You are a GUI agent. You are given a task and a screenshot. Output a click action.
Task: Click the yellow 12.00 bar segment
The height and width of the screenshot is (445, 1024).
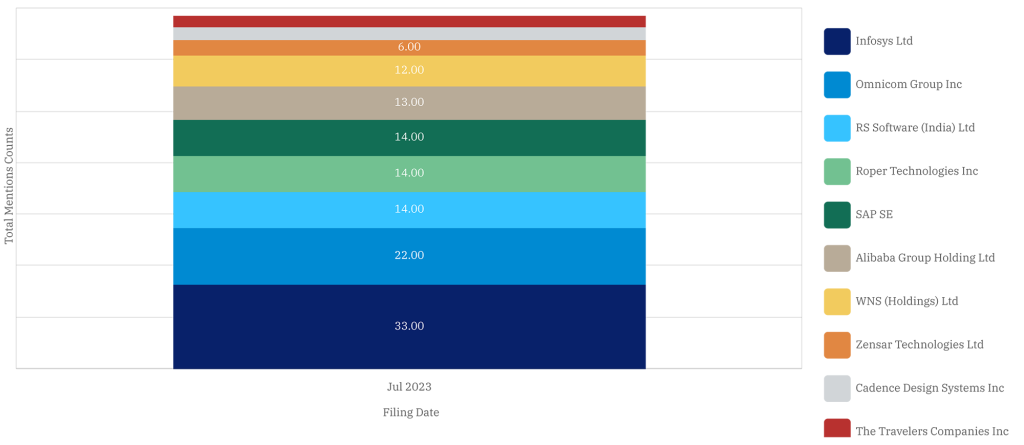409,70
